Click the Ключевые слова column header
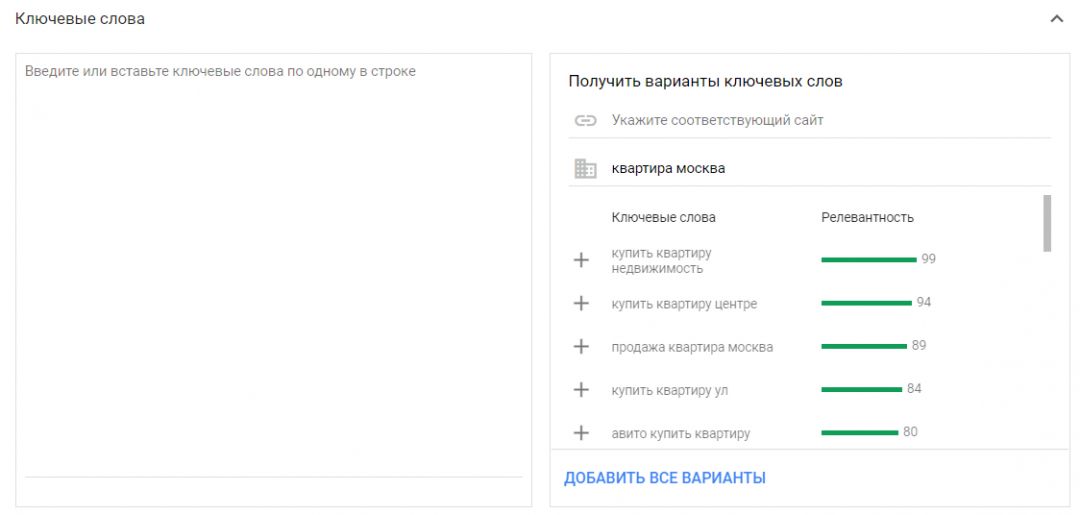 click(x=663, y=218)
